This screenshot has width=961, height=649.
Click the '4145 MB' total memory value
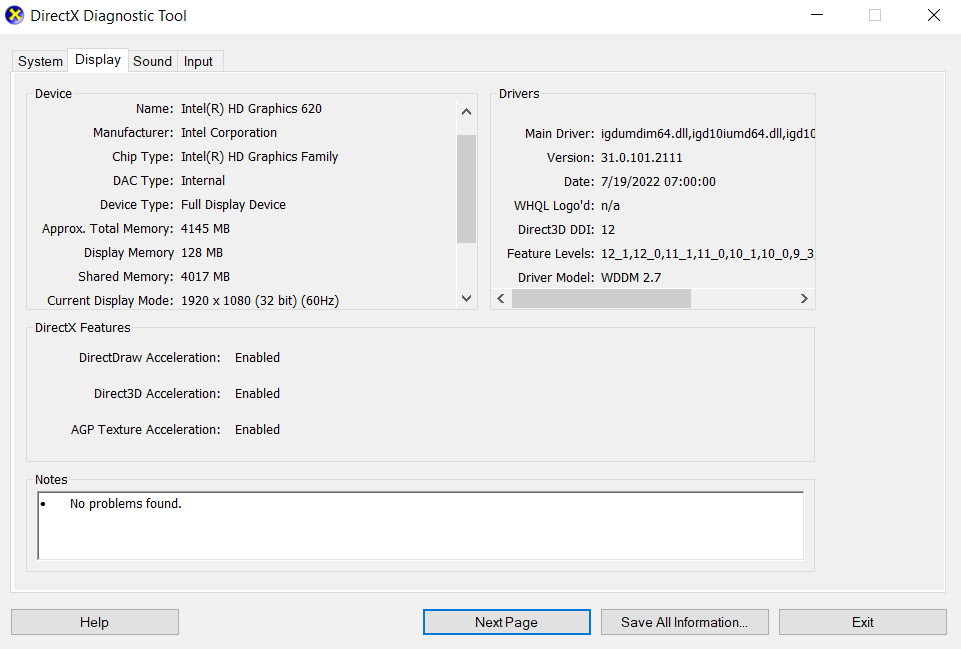pos(205,229)
